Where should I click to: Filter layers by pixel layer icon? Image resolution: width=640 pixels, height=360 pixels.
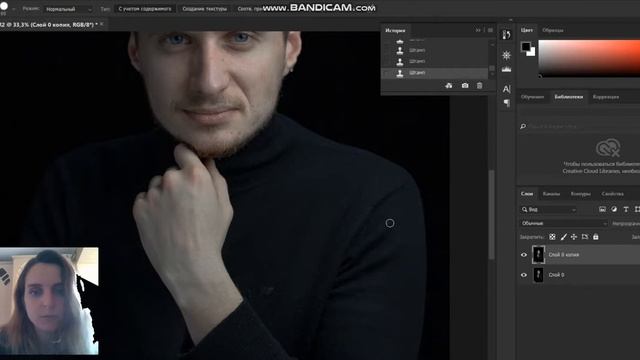coord(602,209)
